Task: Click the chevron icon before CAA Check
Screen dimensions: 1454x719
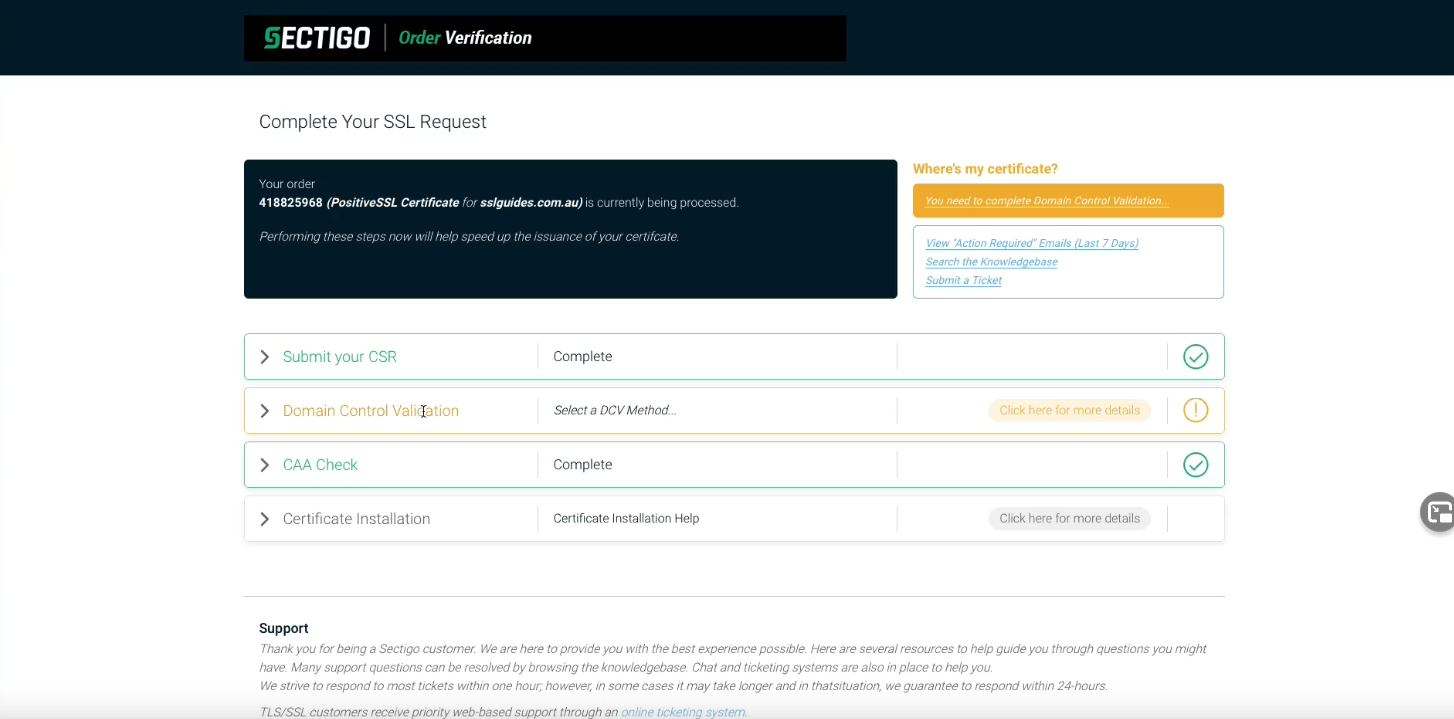Action: click(x=263, y=464)
